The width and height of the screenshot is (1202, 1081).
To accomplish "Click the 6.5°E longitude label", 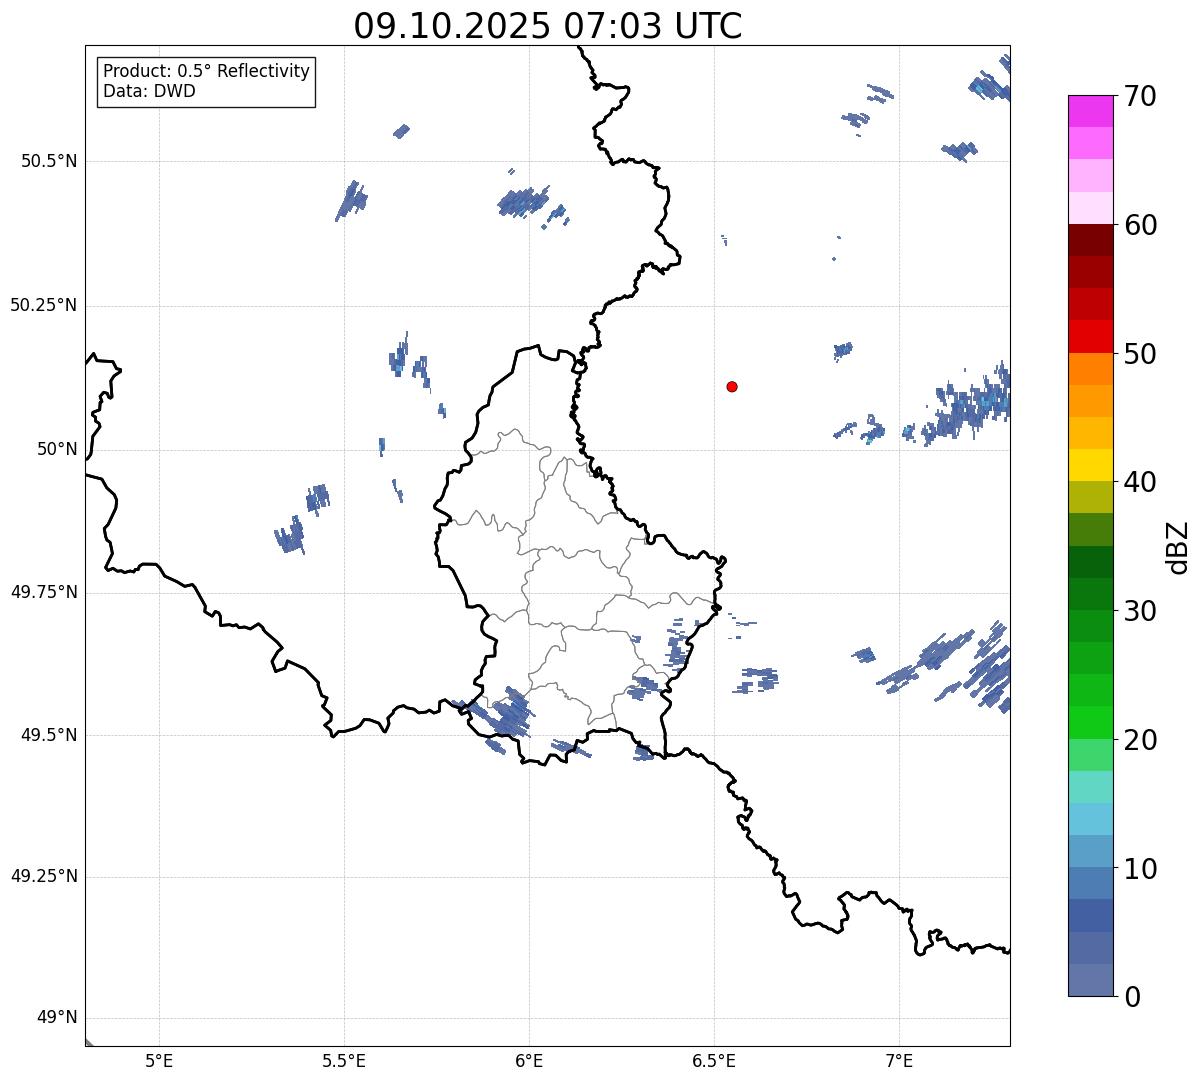I will pos(714,1061).
